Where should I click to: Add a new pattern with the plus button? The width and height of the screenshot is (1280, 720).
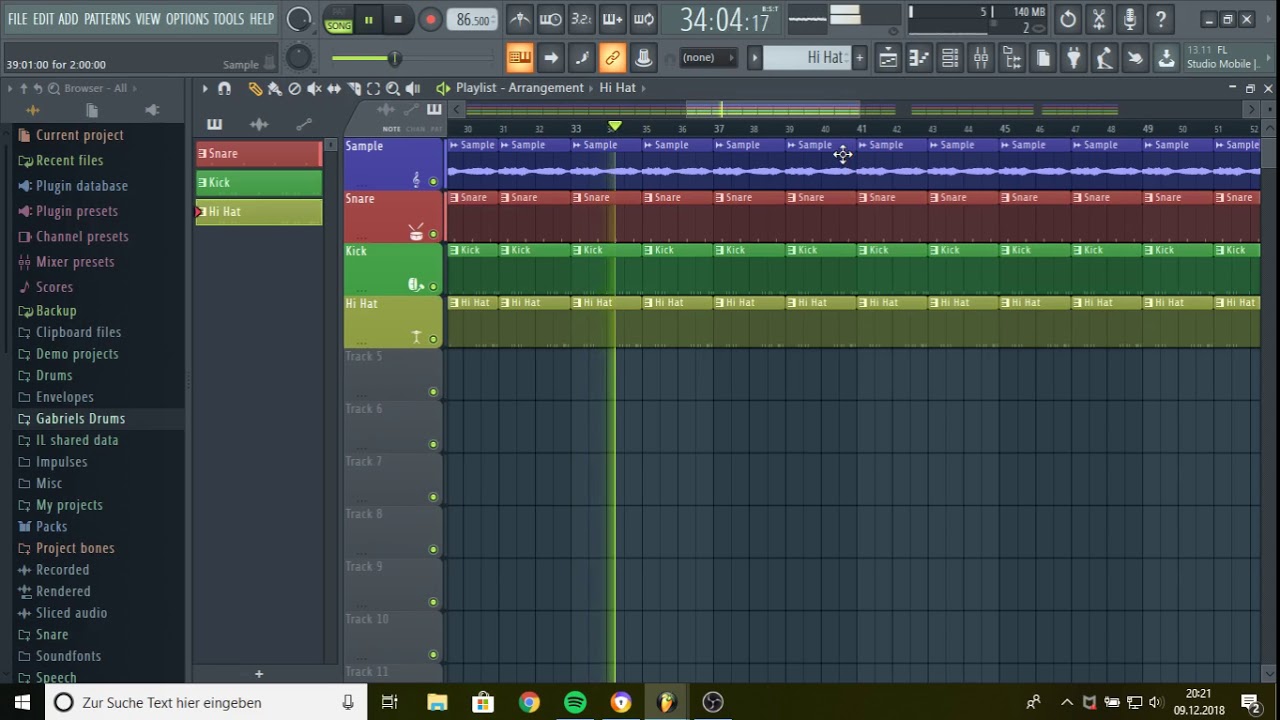[x=859, y=58]
